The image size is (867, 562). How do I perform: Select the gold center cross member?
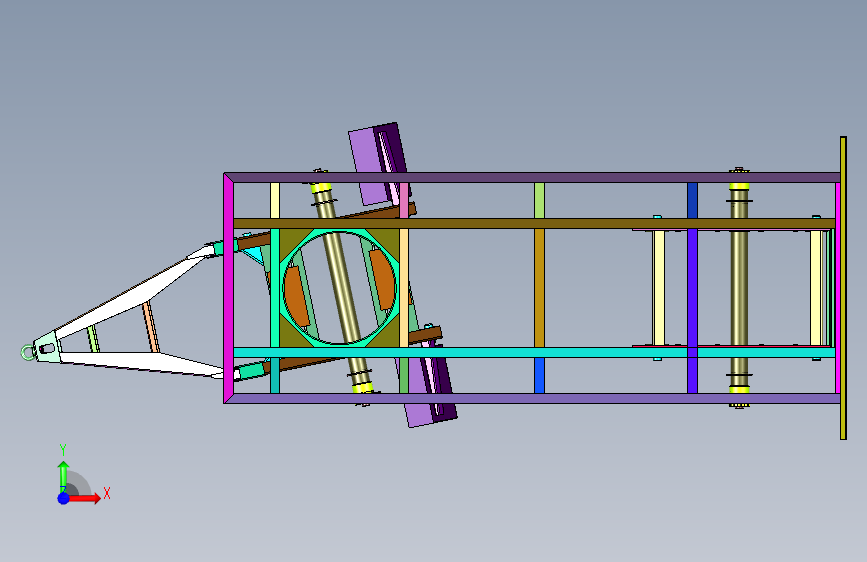(540, 288)
